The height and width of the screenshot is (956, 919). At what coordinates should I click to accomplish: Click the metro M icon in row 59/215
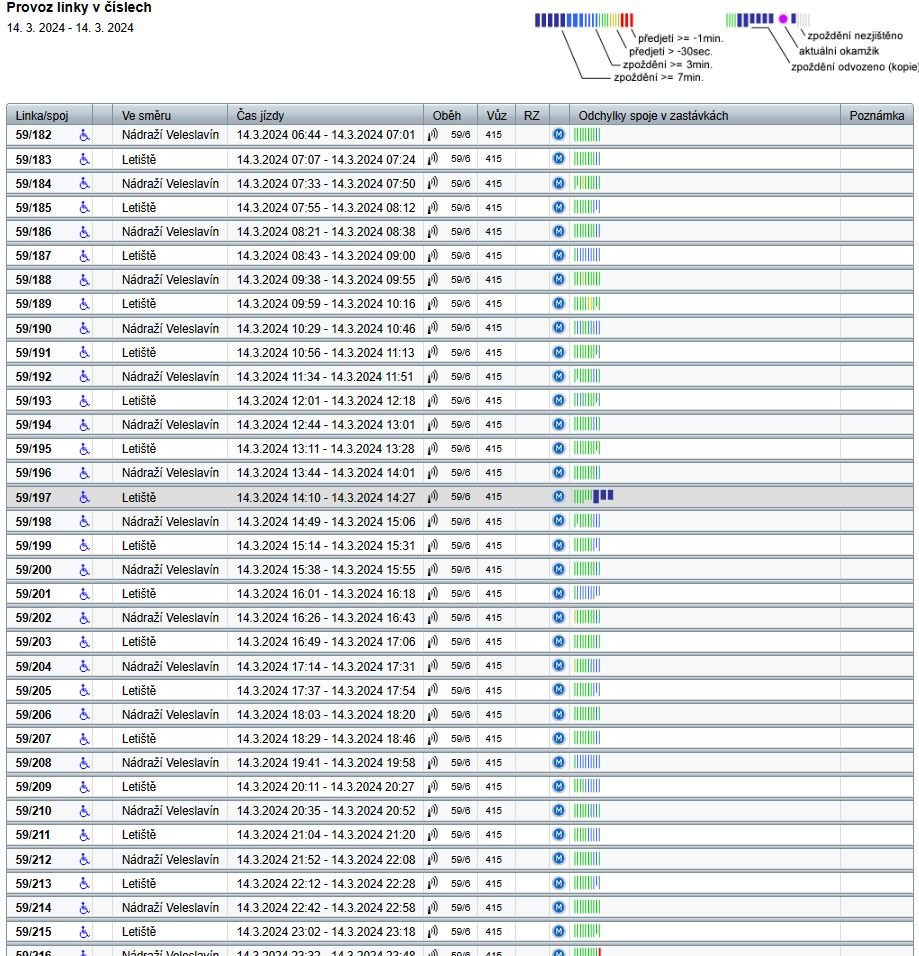pos(559,931)
